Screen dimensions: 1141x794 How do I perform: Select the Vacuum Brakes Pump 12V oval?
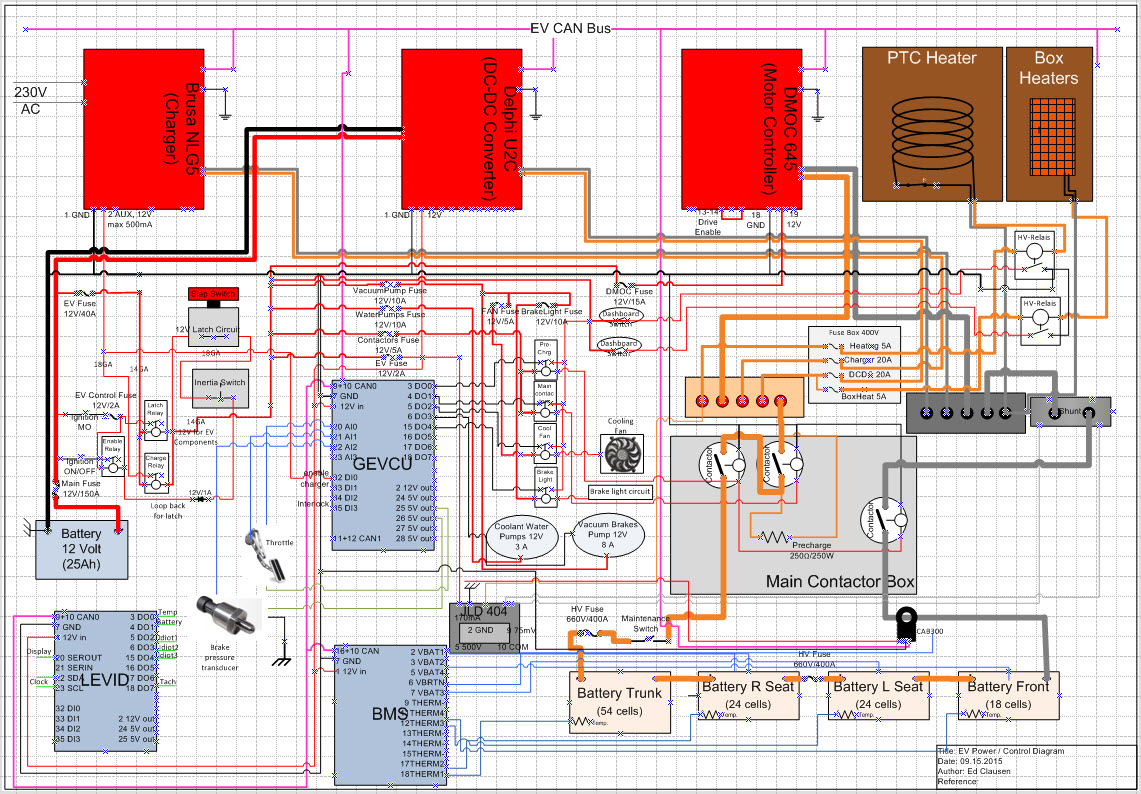coord(609,533)
